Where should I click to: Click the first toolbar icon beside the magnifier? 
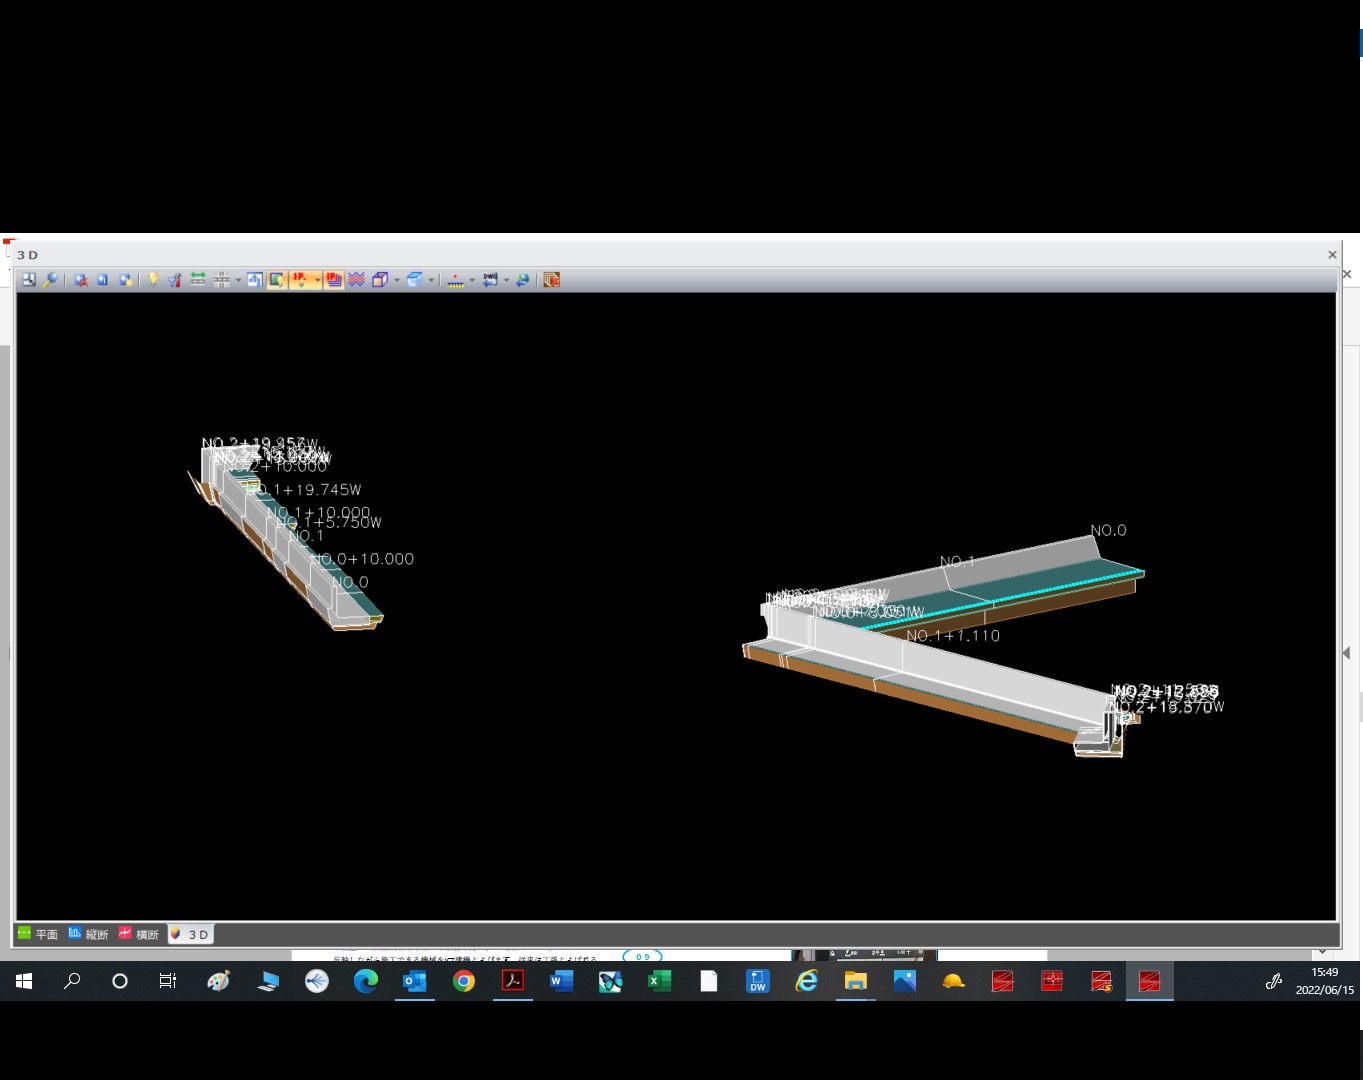[x=29, y=280]
